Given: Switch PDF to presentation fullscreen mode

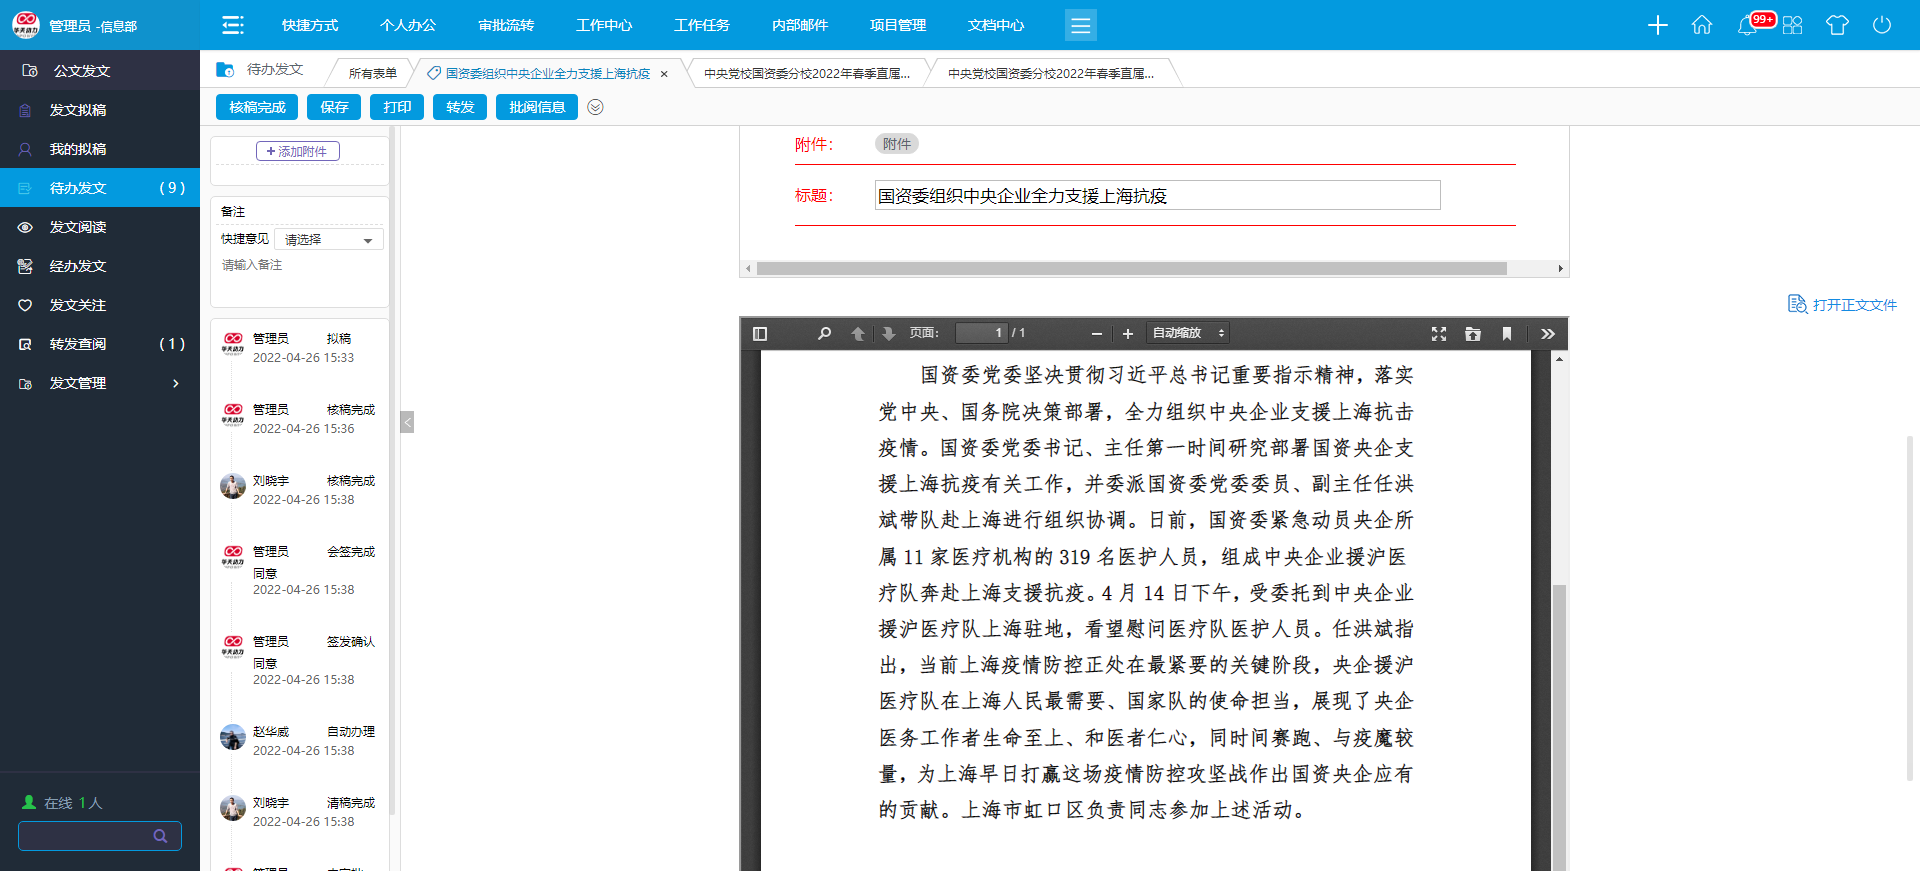Looking at the screenshot, I should click(x=1439, y=334).
